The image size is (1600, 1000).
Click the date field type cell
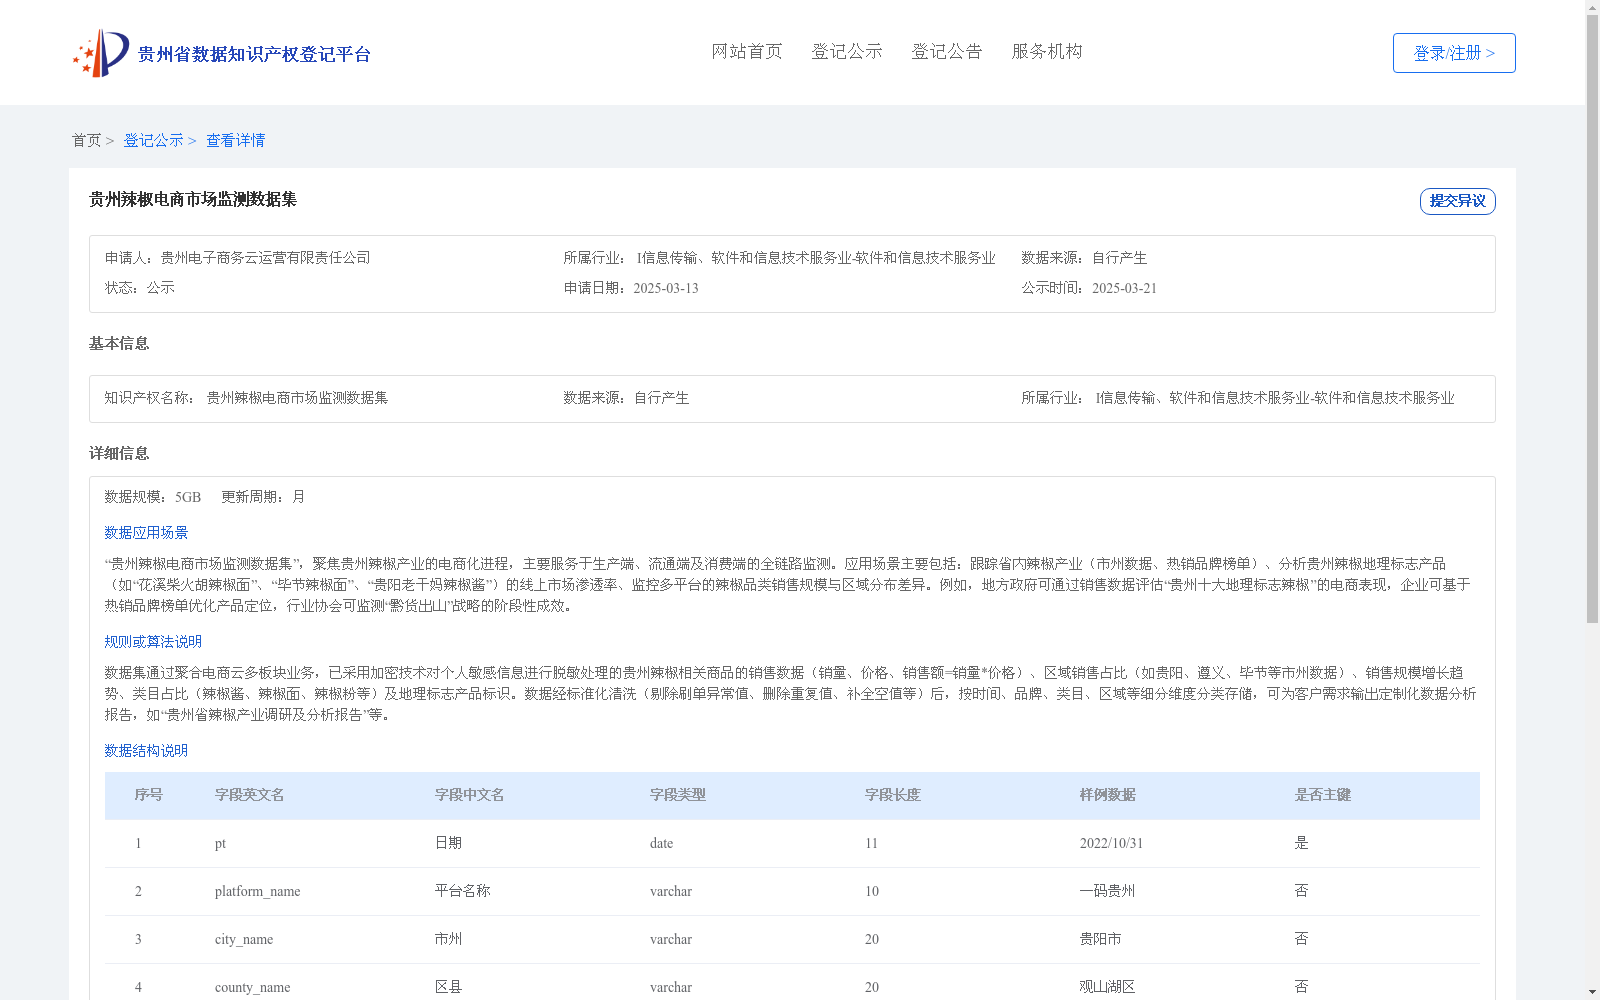click(x=662, y=843)
